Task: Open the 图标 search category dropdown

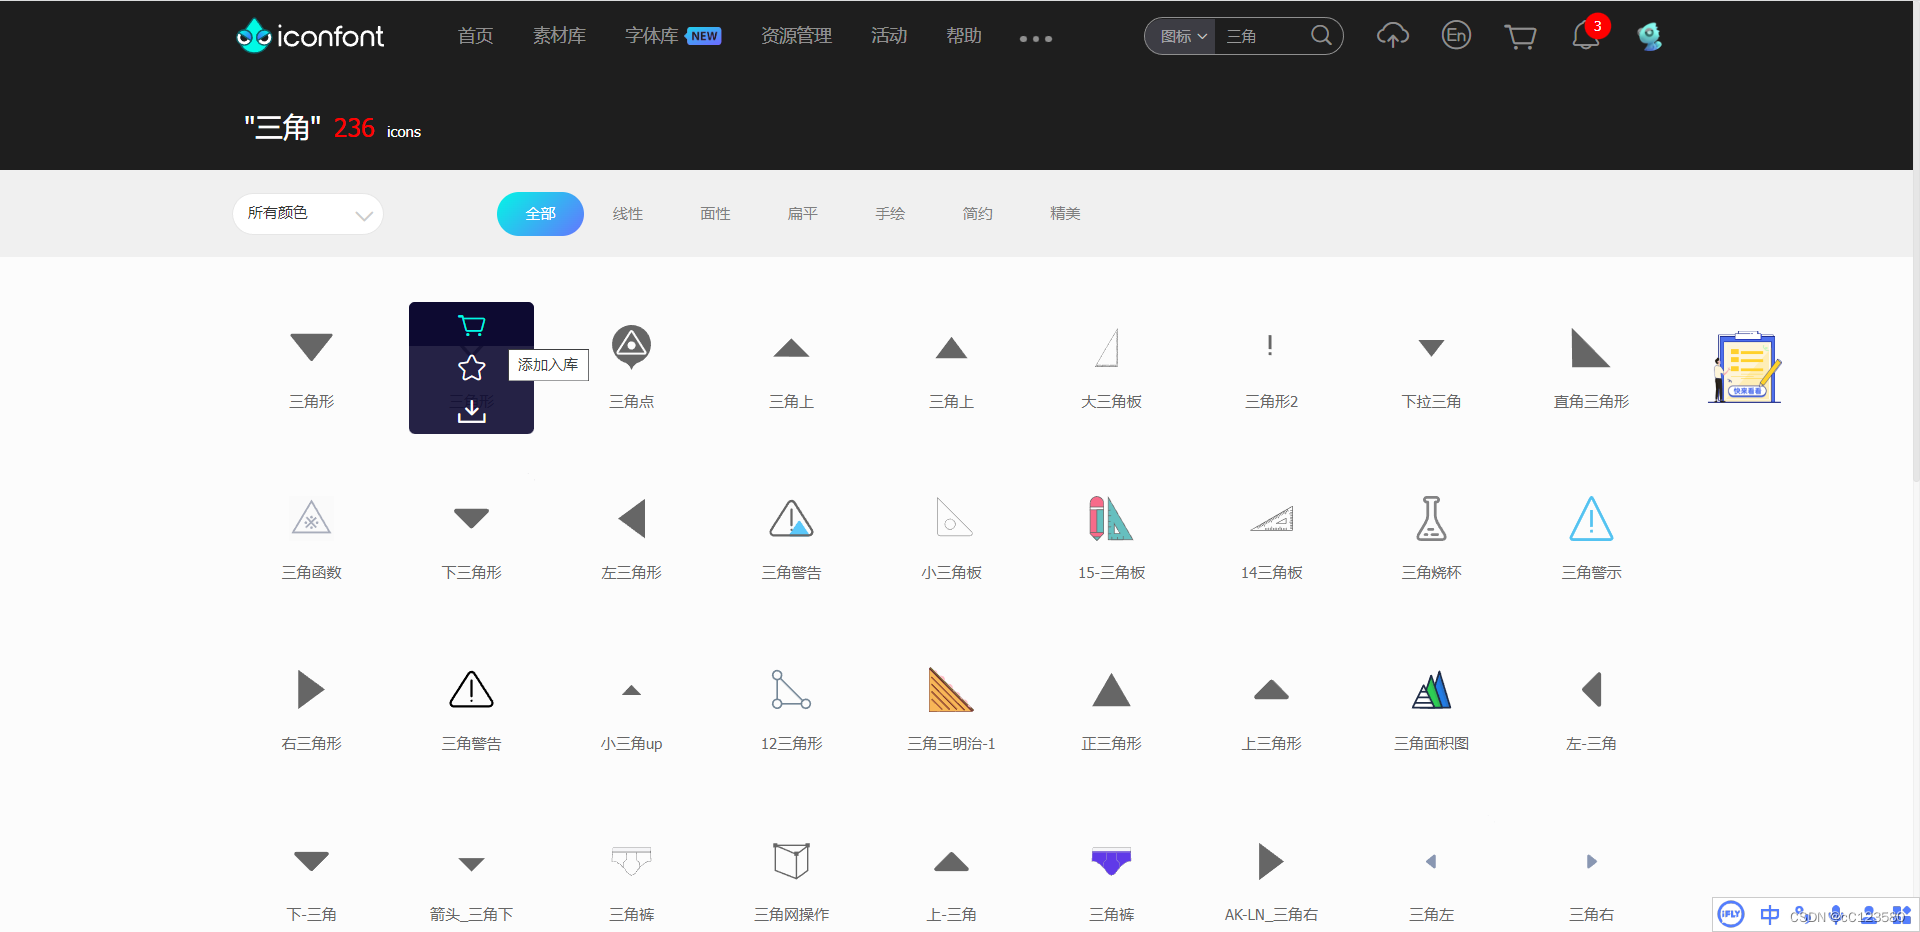Action: 1180,35
